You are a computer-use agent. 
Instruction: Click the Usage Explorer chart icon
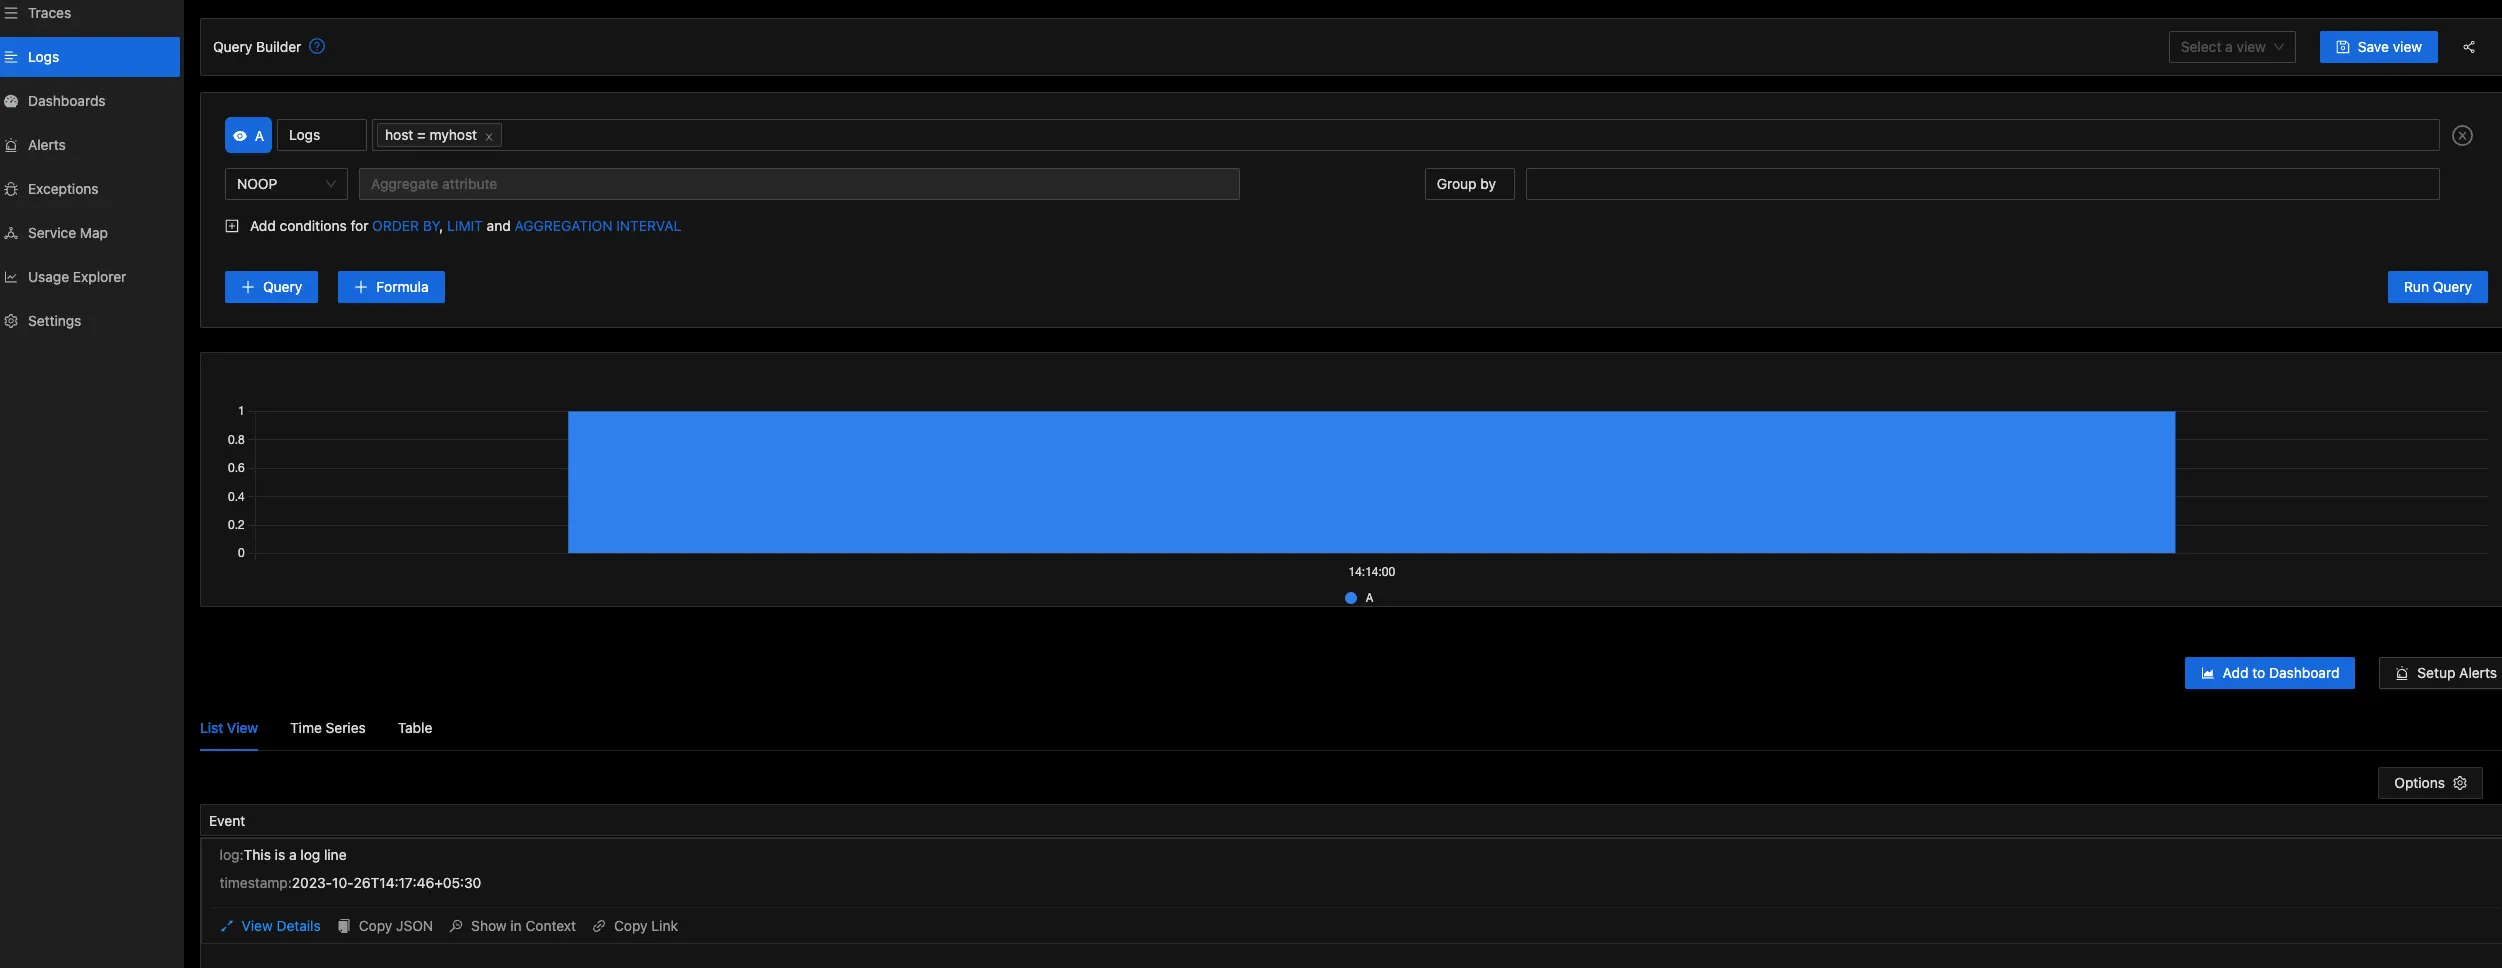11,277
